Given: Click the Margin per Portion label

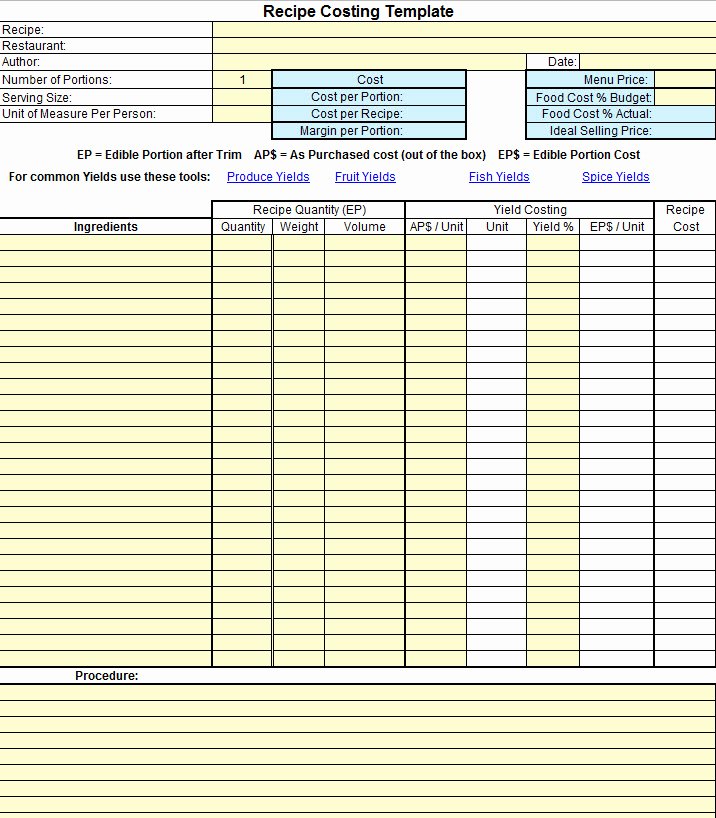Looking at the screenshot, I should 351,131.
